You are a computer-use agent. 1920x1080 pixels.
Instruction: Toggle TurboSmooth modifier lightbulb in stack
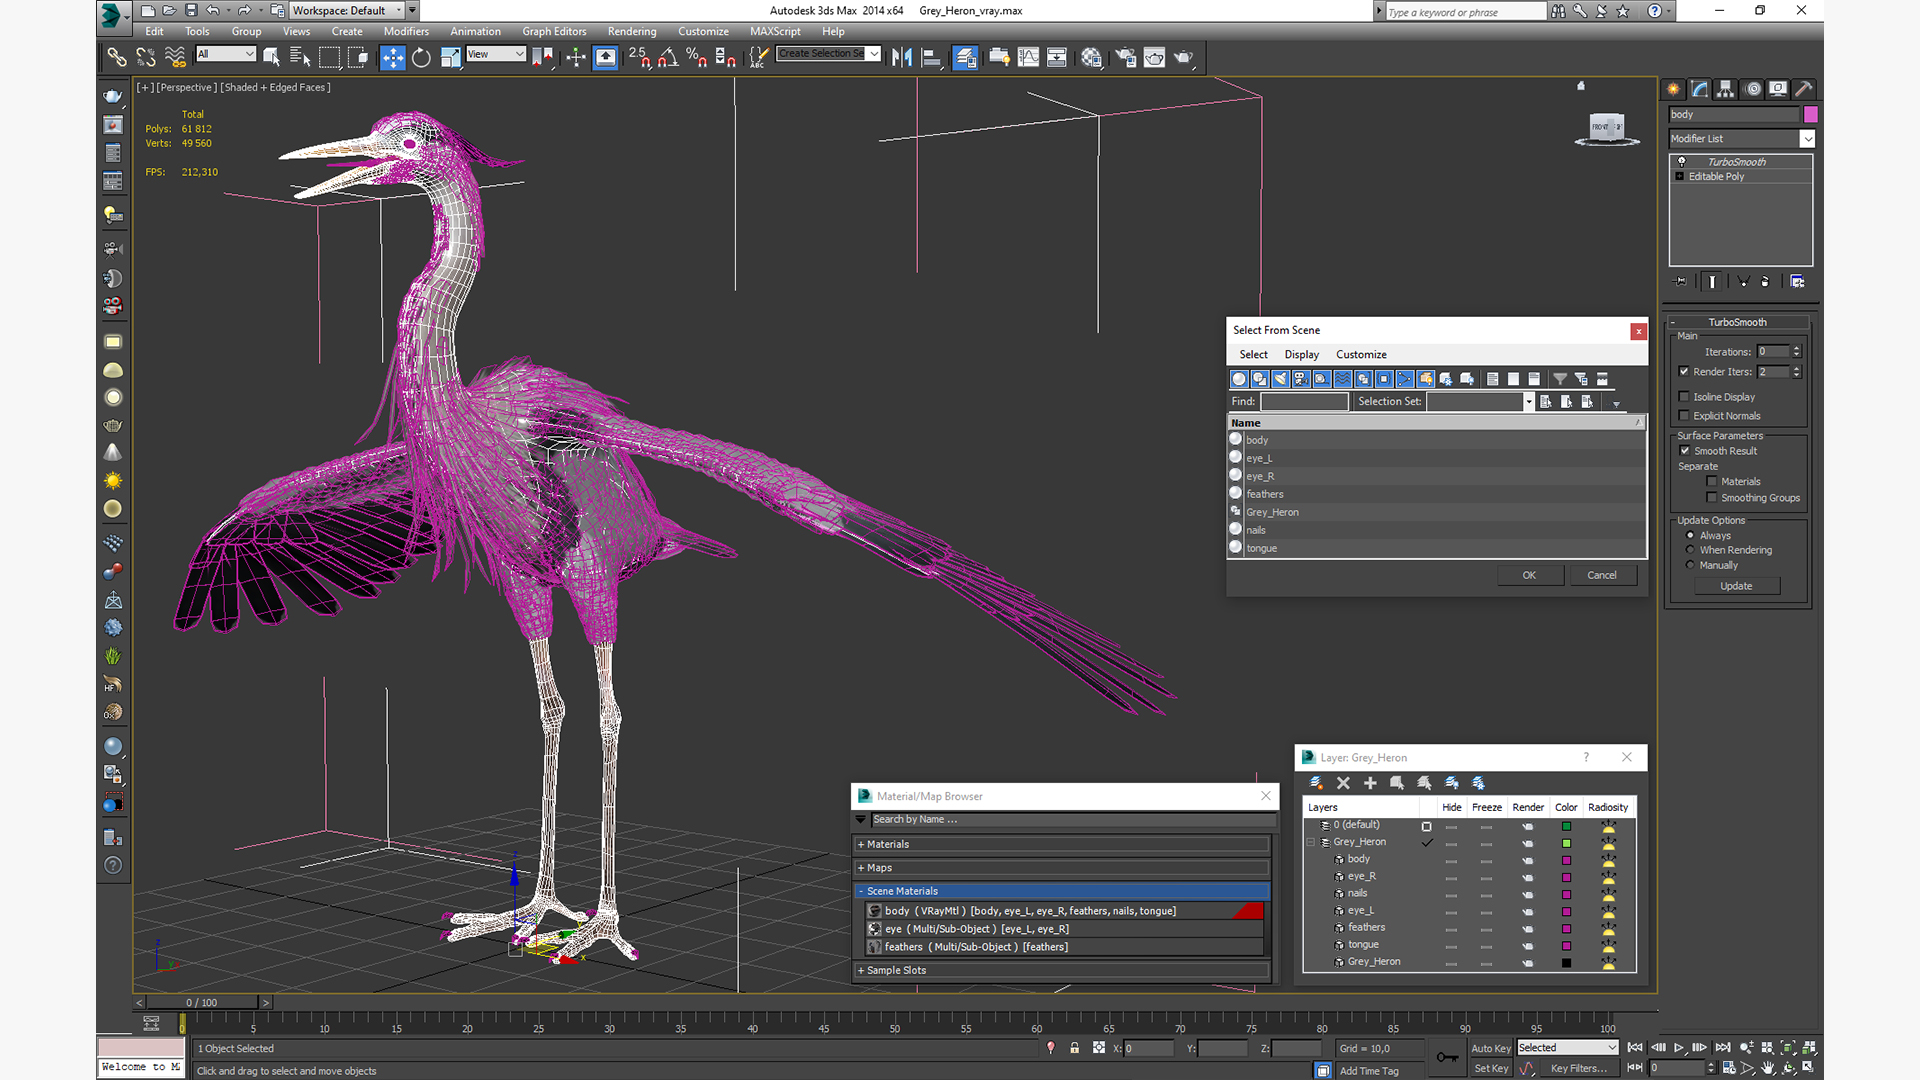tap(1681, 161)
